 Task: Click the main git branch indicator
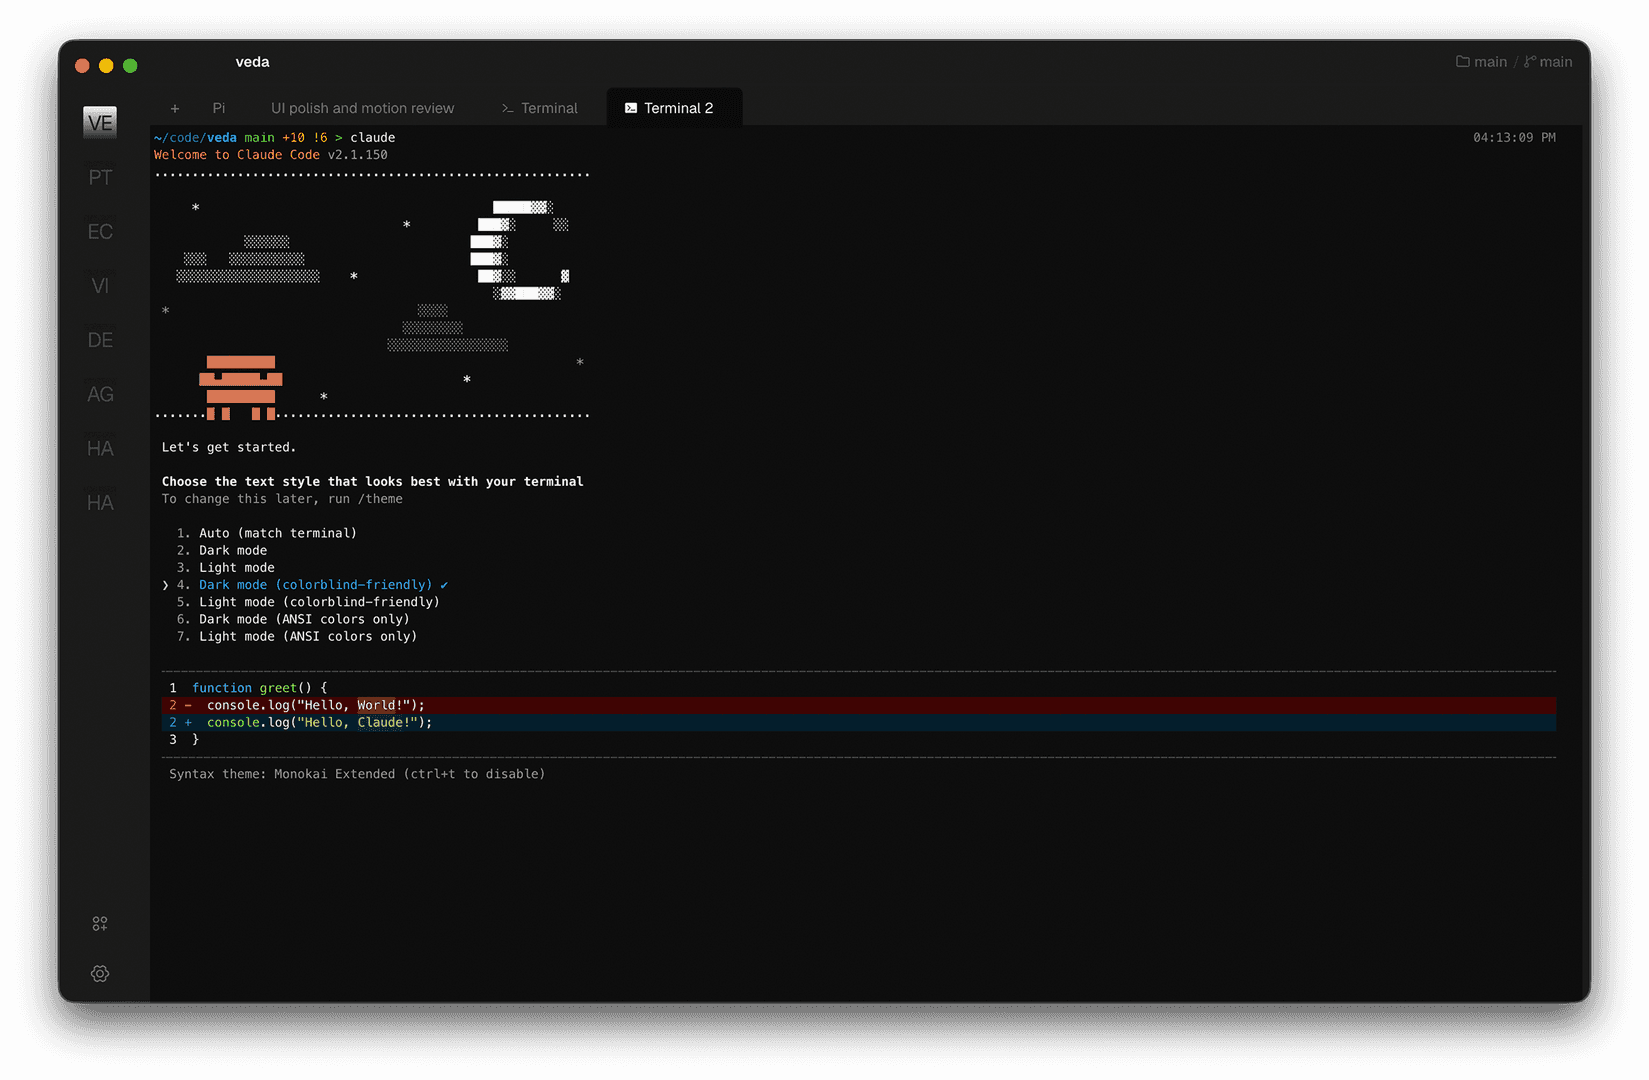[x=1548, y=62]
